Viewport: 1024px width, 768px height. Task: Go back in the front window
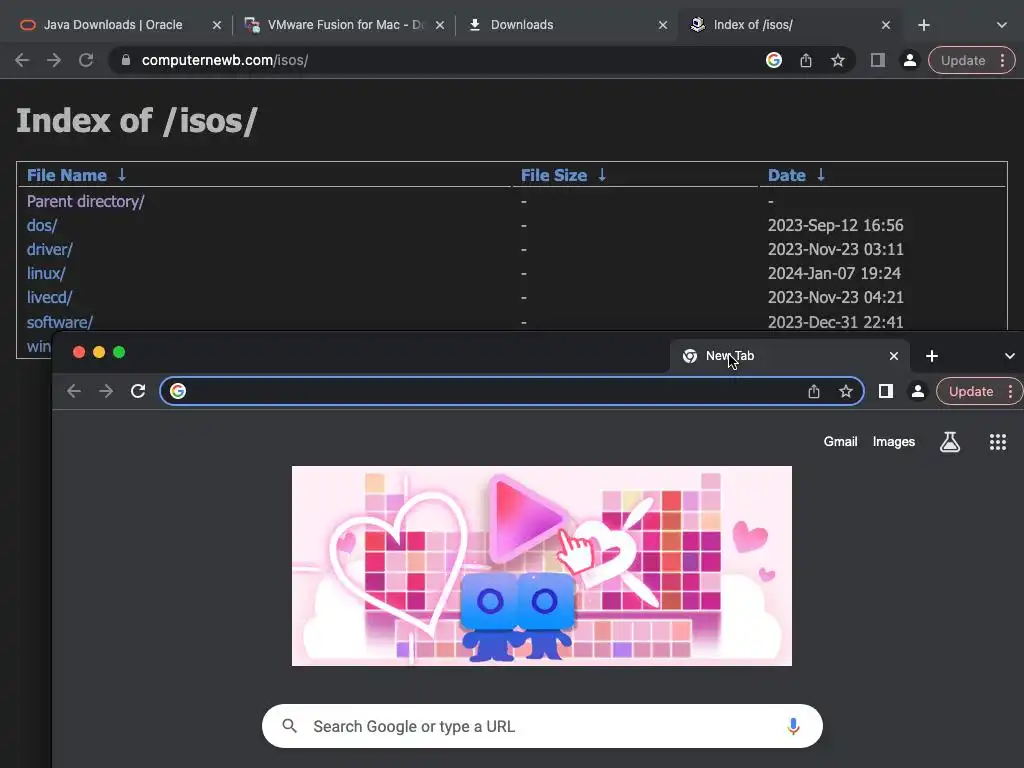pos(74,391)
